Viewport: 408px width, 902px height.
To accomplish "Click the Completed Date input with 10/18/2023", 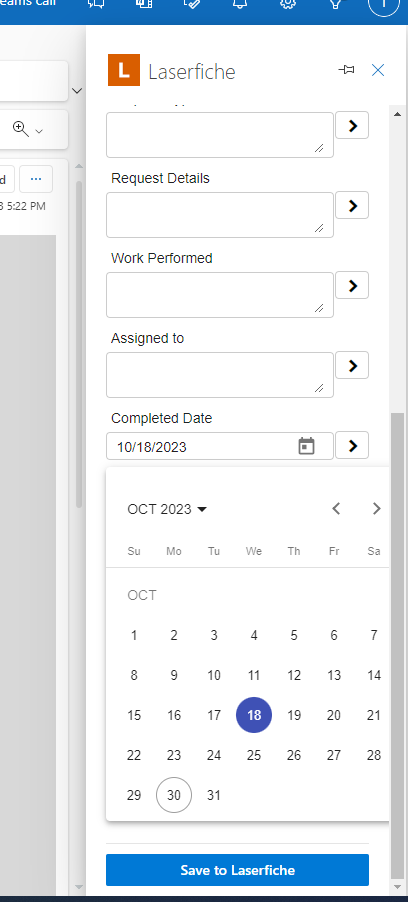I will coord(201,446).
